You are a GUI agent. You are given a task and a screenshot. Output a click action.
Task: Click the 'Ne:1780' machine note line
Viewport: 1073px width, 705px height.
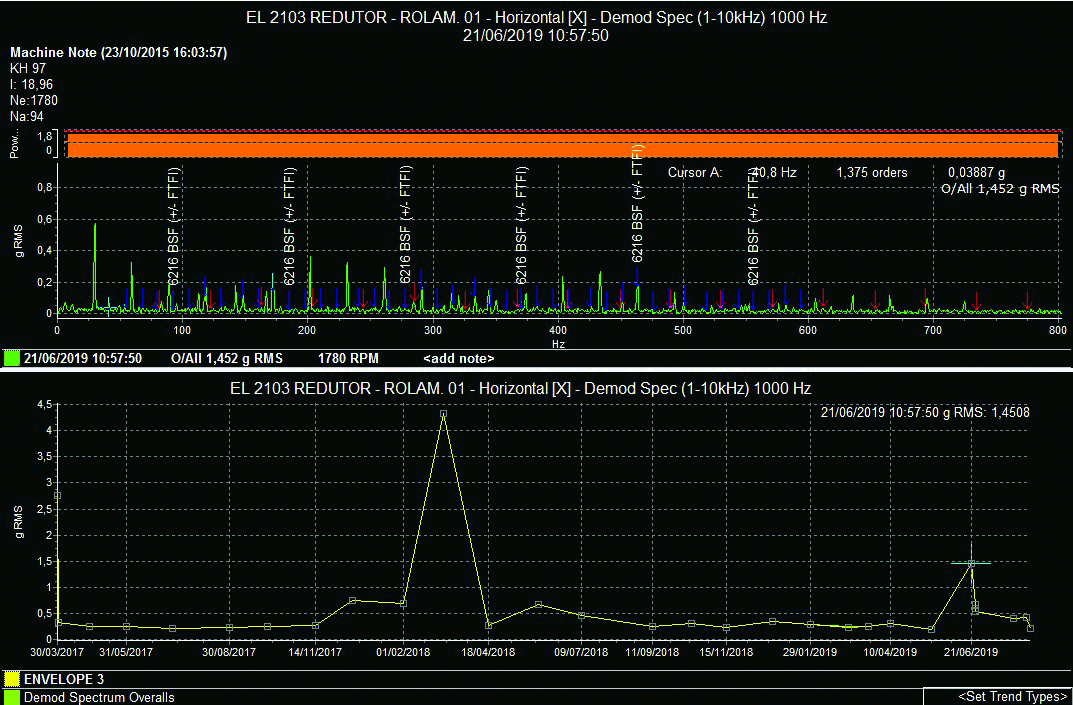34,101
